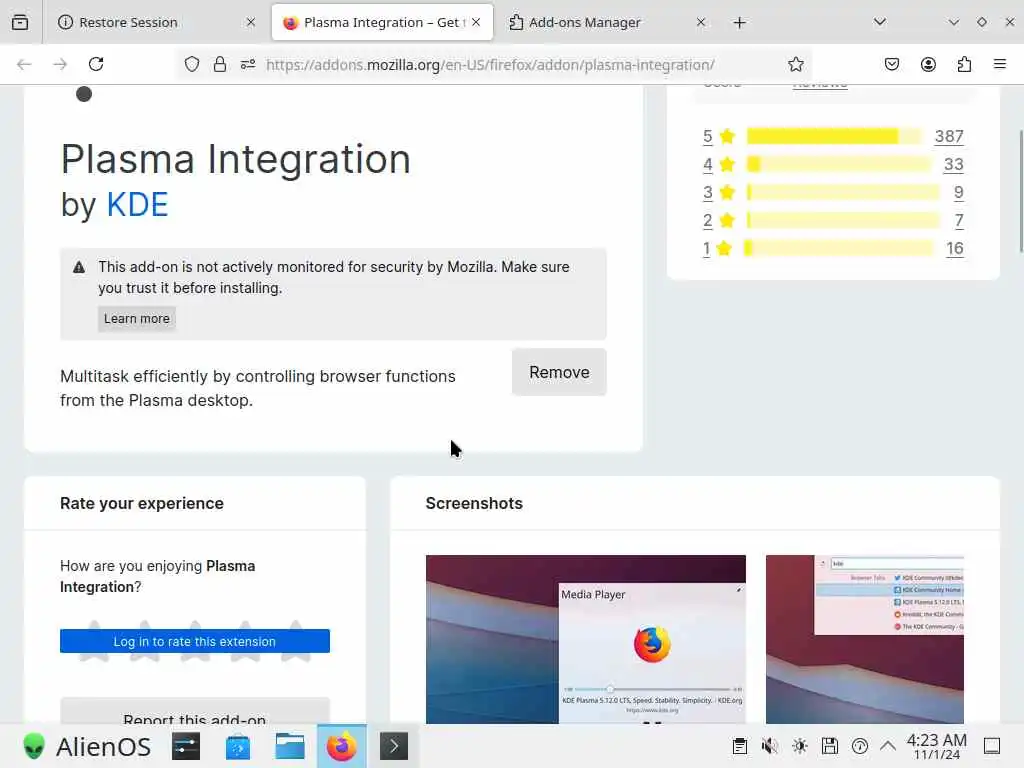Screen dimensions: 1024x768
Task: Open extensions puzzle icon in toolbar
Action: (x=964, y=64)
